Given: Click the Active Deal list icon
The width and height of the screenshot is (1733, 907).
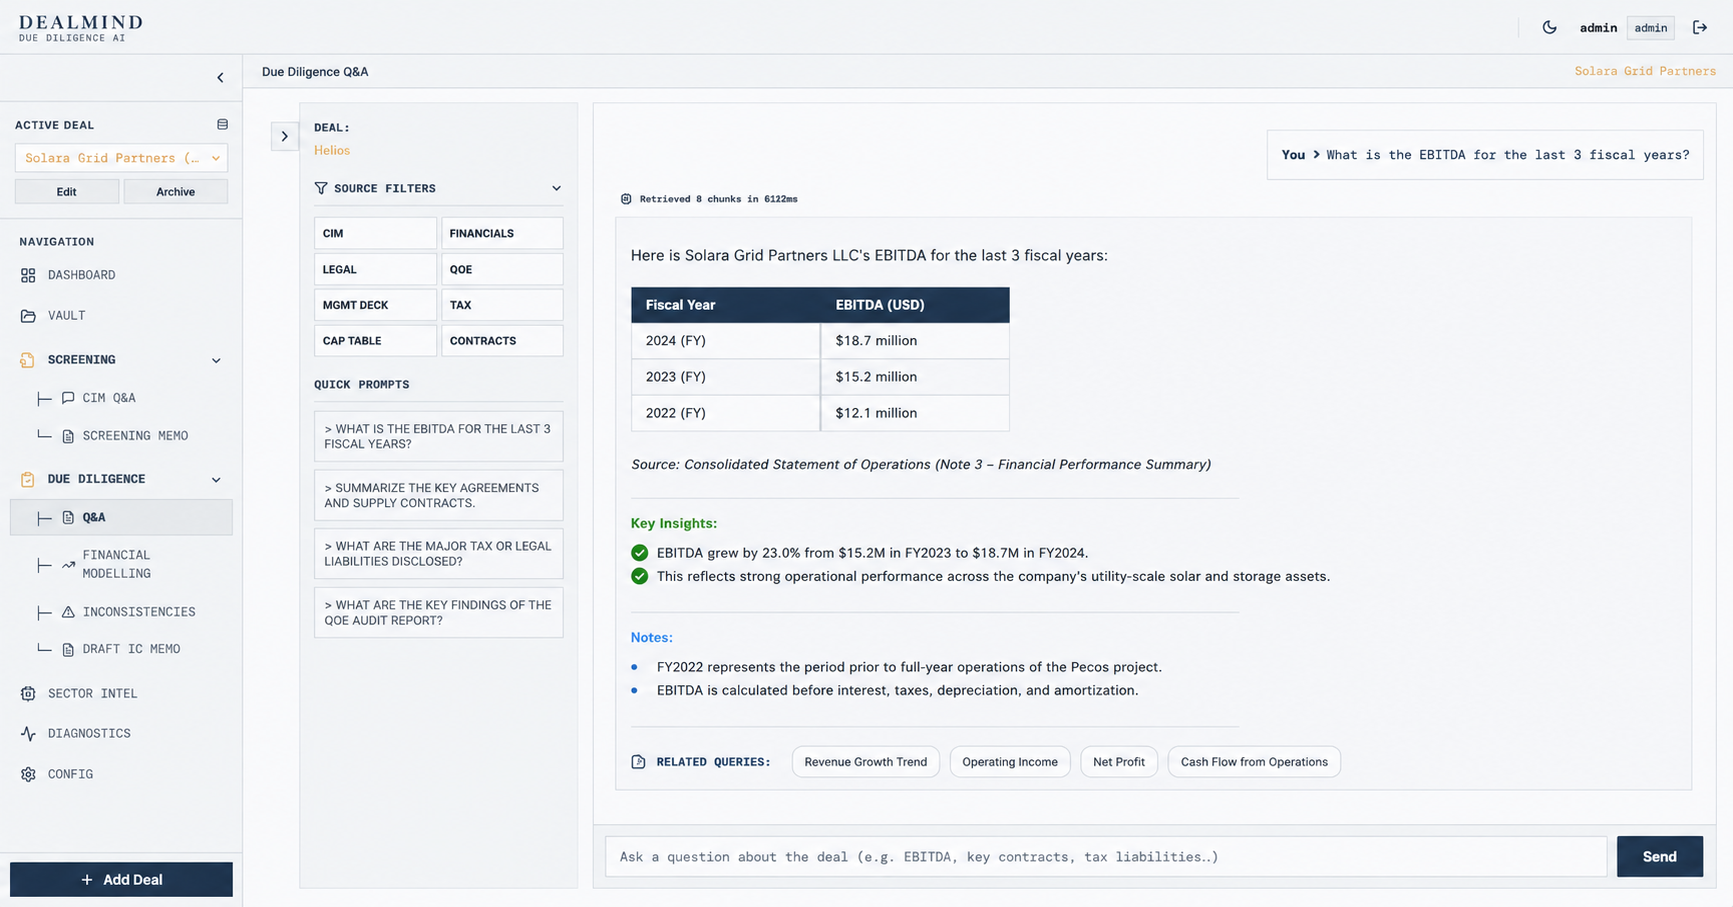Looking at the screenshot, I should click(222, 125).
